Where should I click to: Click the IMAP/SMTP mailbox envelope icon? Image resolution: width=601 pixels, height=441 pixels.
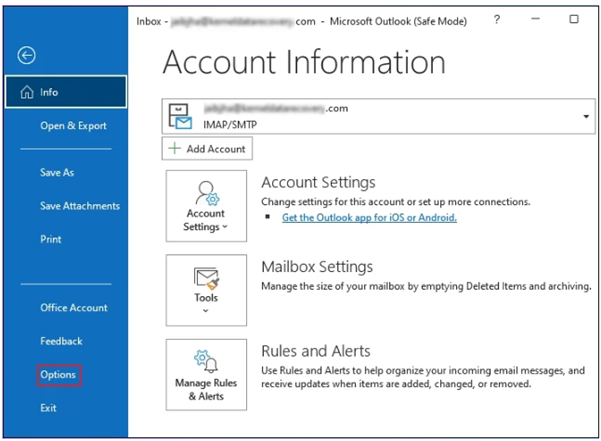click(x=180, y=117)
